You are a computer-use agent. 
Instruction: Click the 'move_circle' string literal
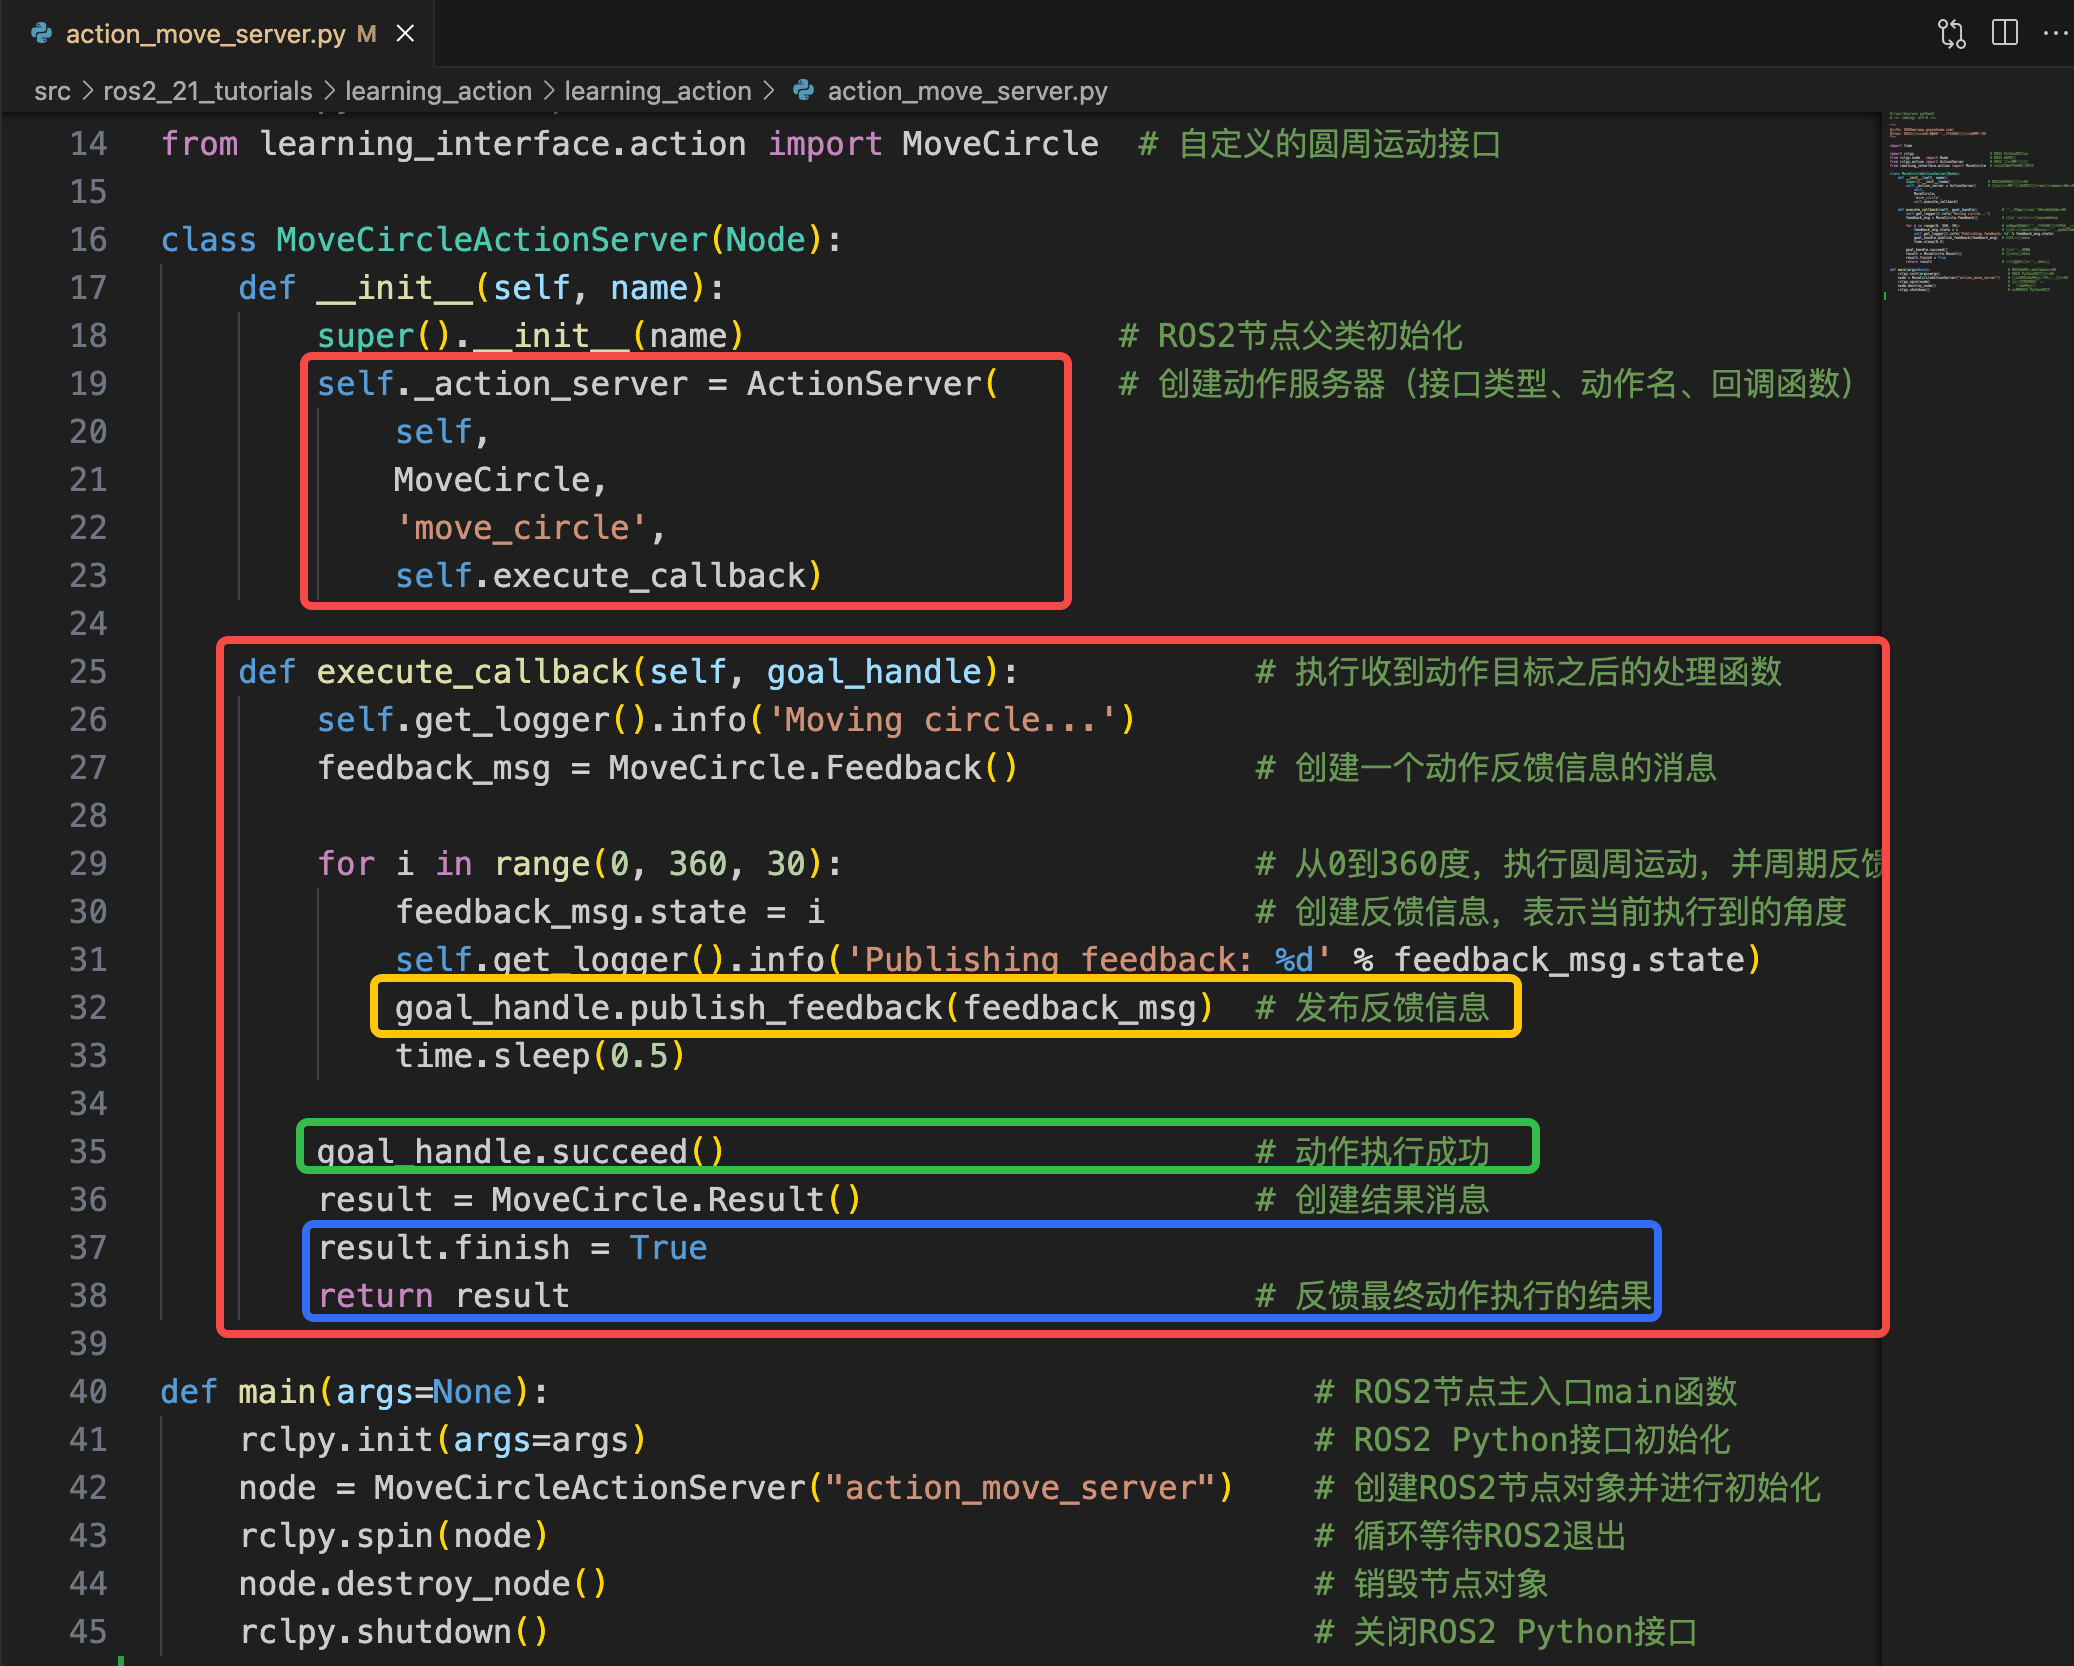pyautogui.click(x=520, y=527)
